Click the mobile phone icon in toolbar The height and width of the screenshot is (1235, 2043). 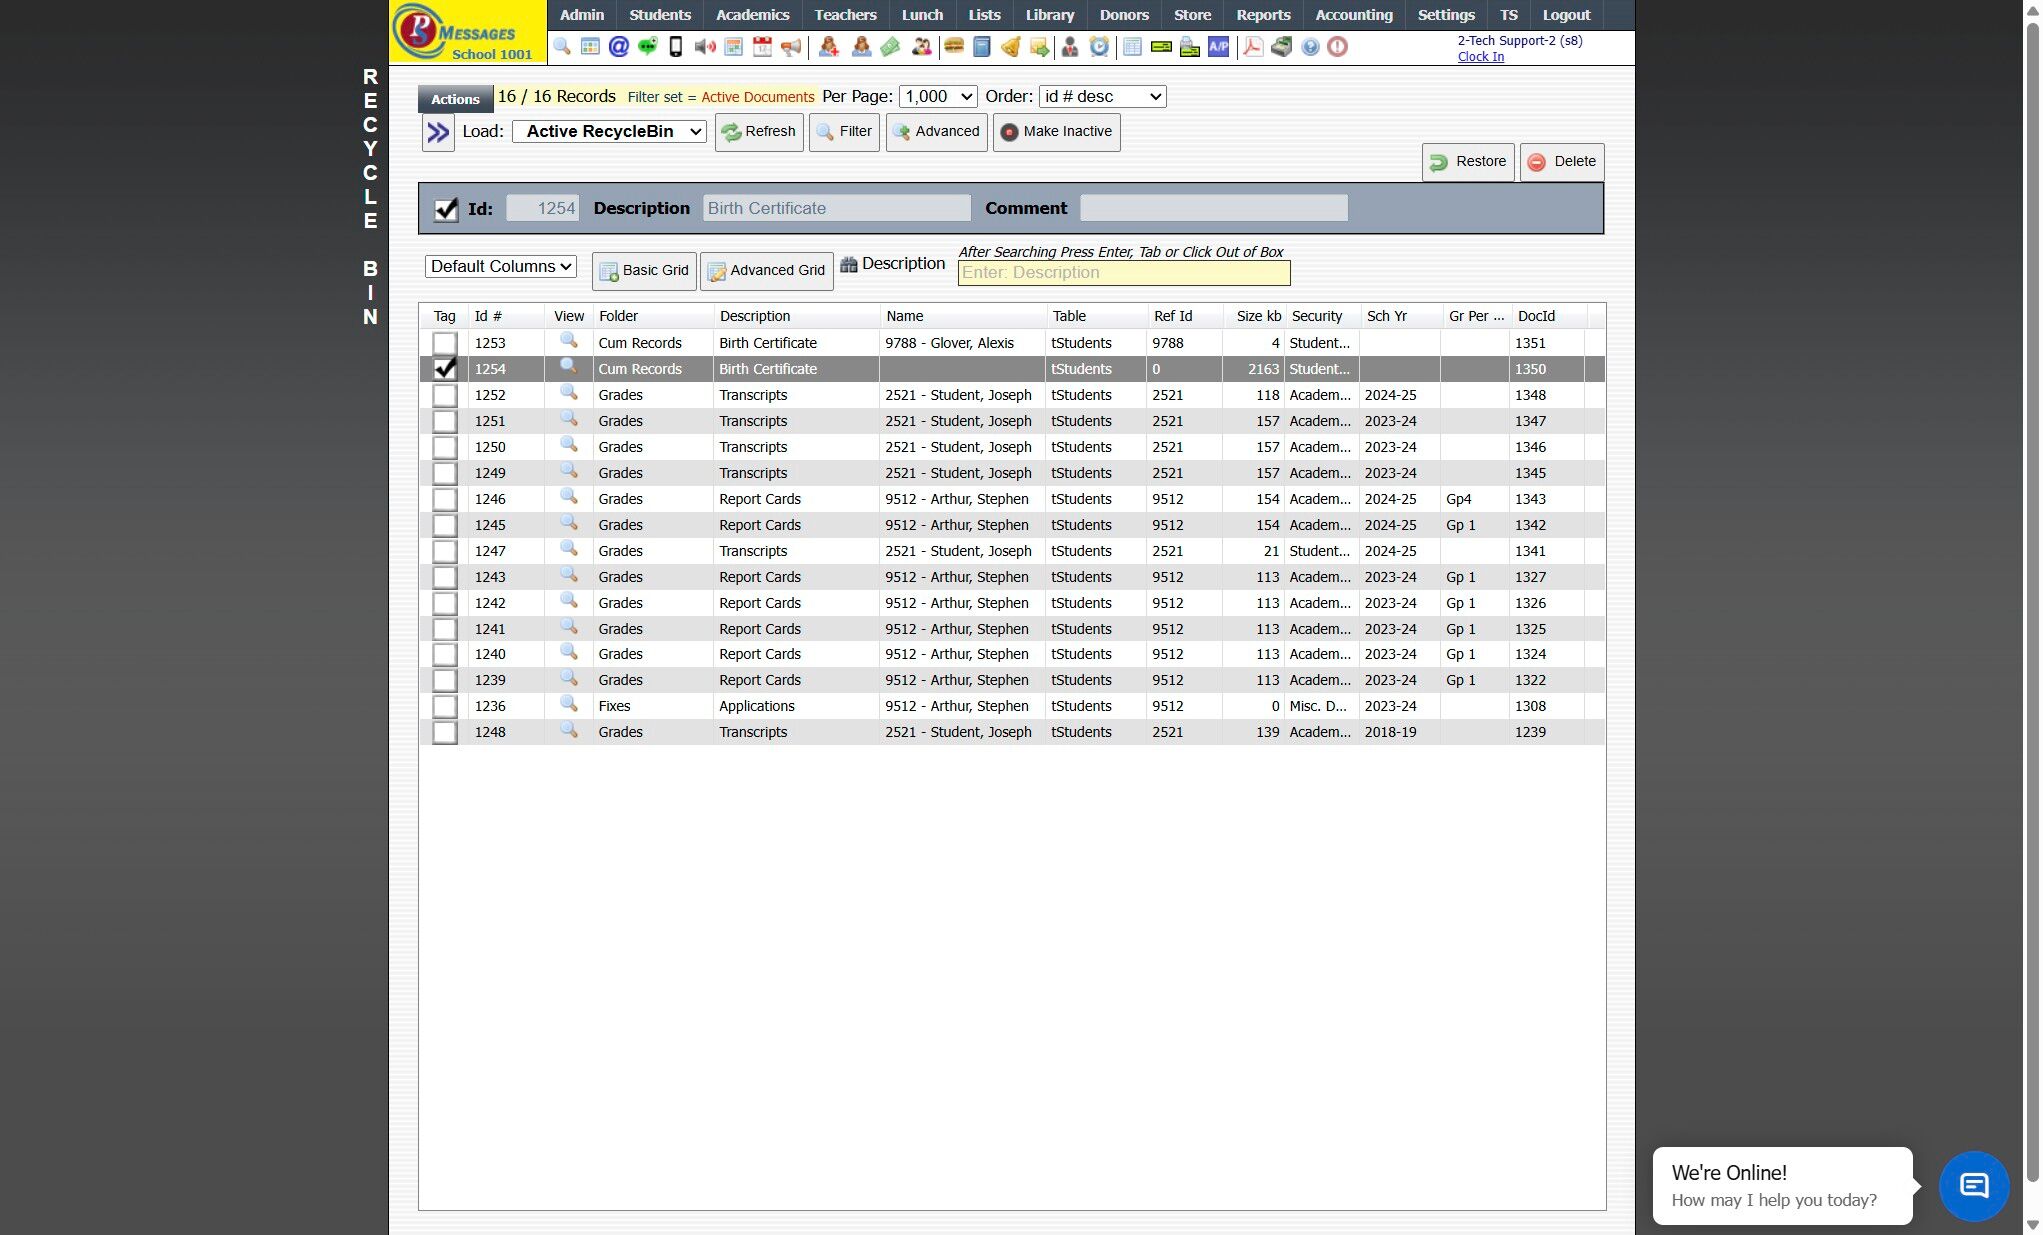point(676,47)
